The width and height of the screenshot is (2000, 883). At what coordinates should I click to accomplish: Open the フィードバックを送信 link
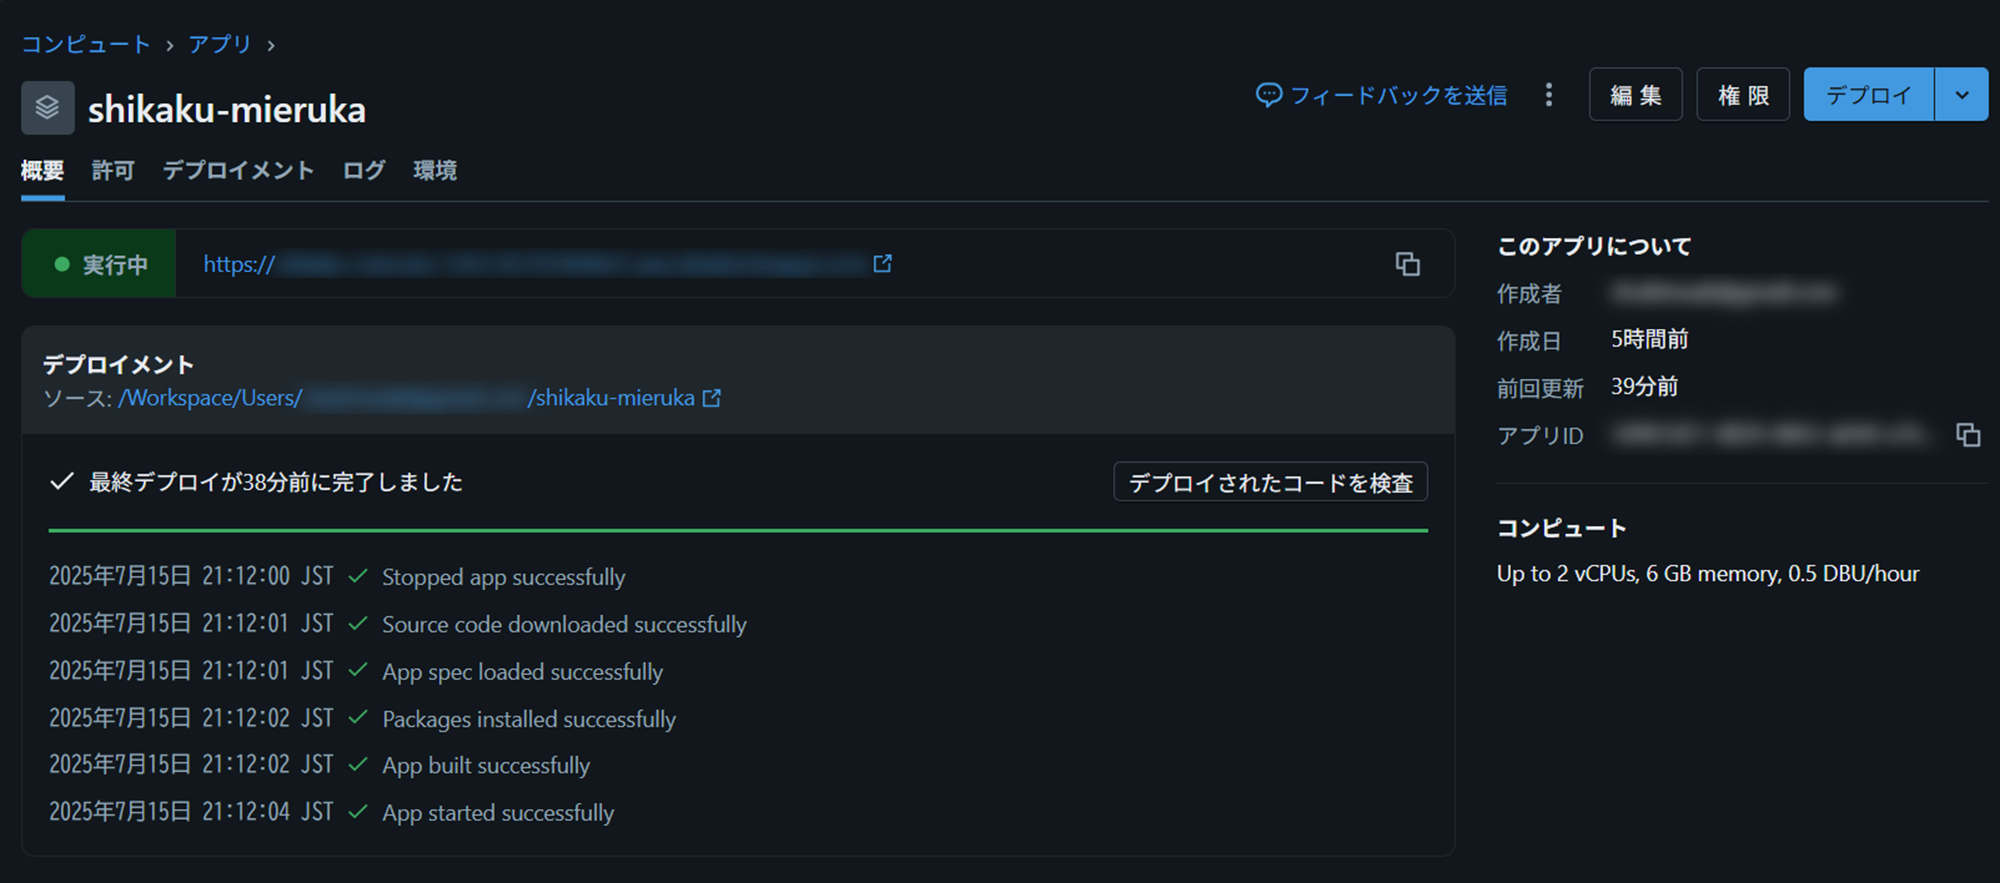tap(1398, 95)
